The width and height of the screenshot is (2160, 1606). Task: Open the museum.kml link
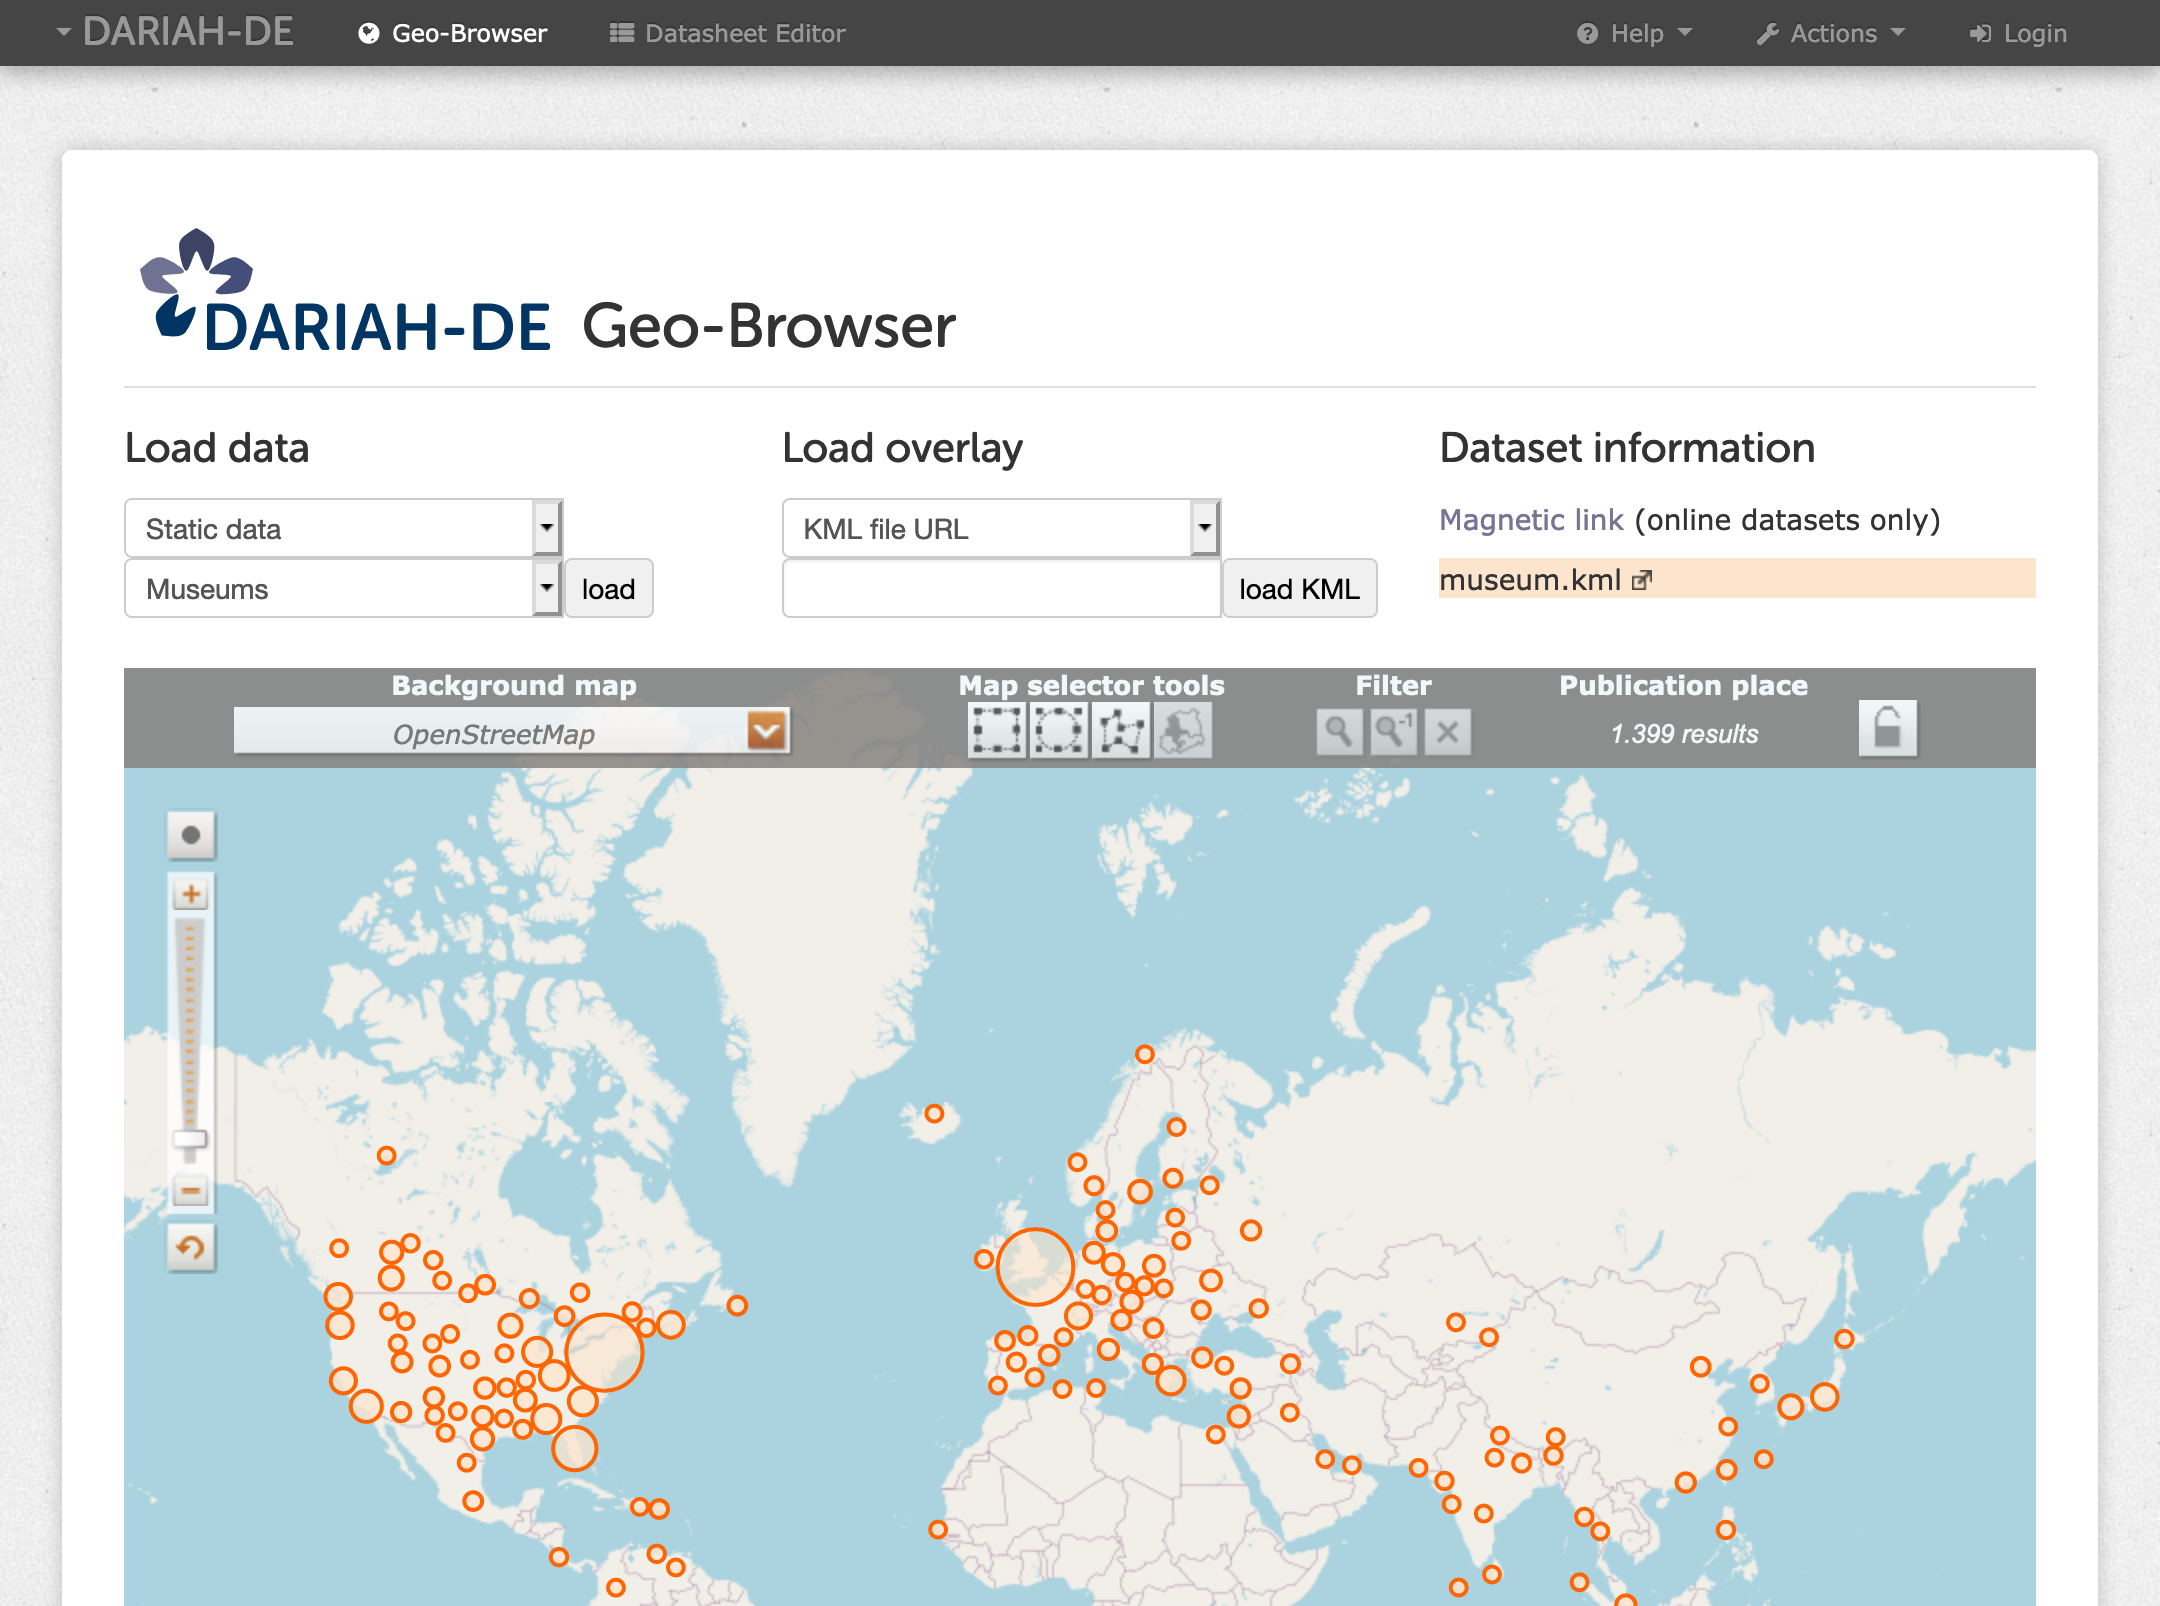[1530, 580]
